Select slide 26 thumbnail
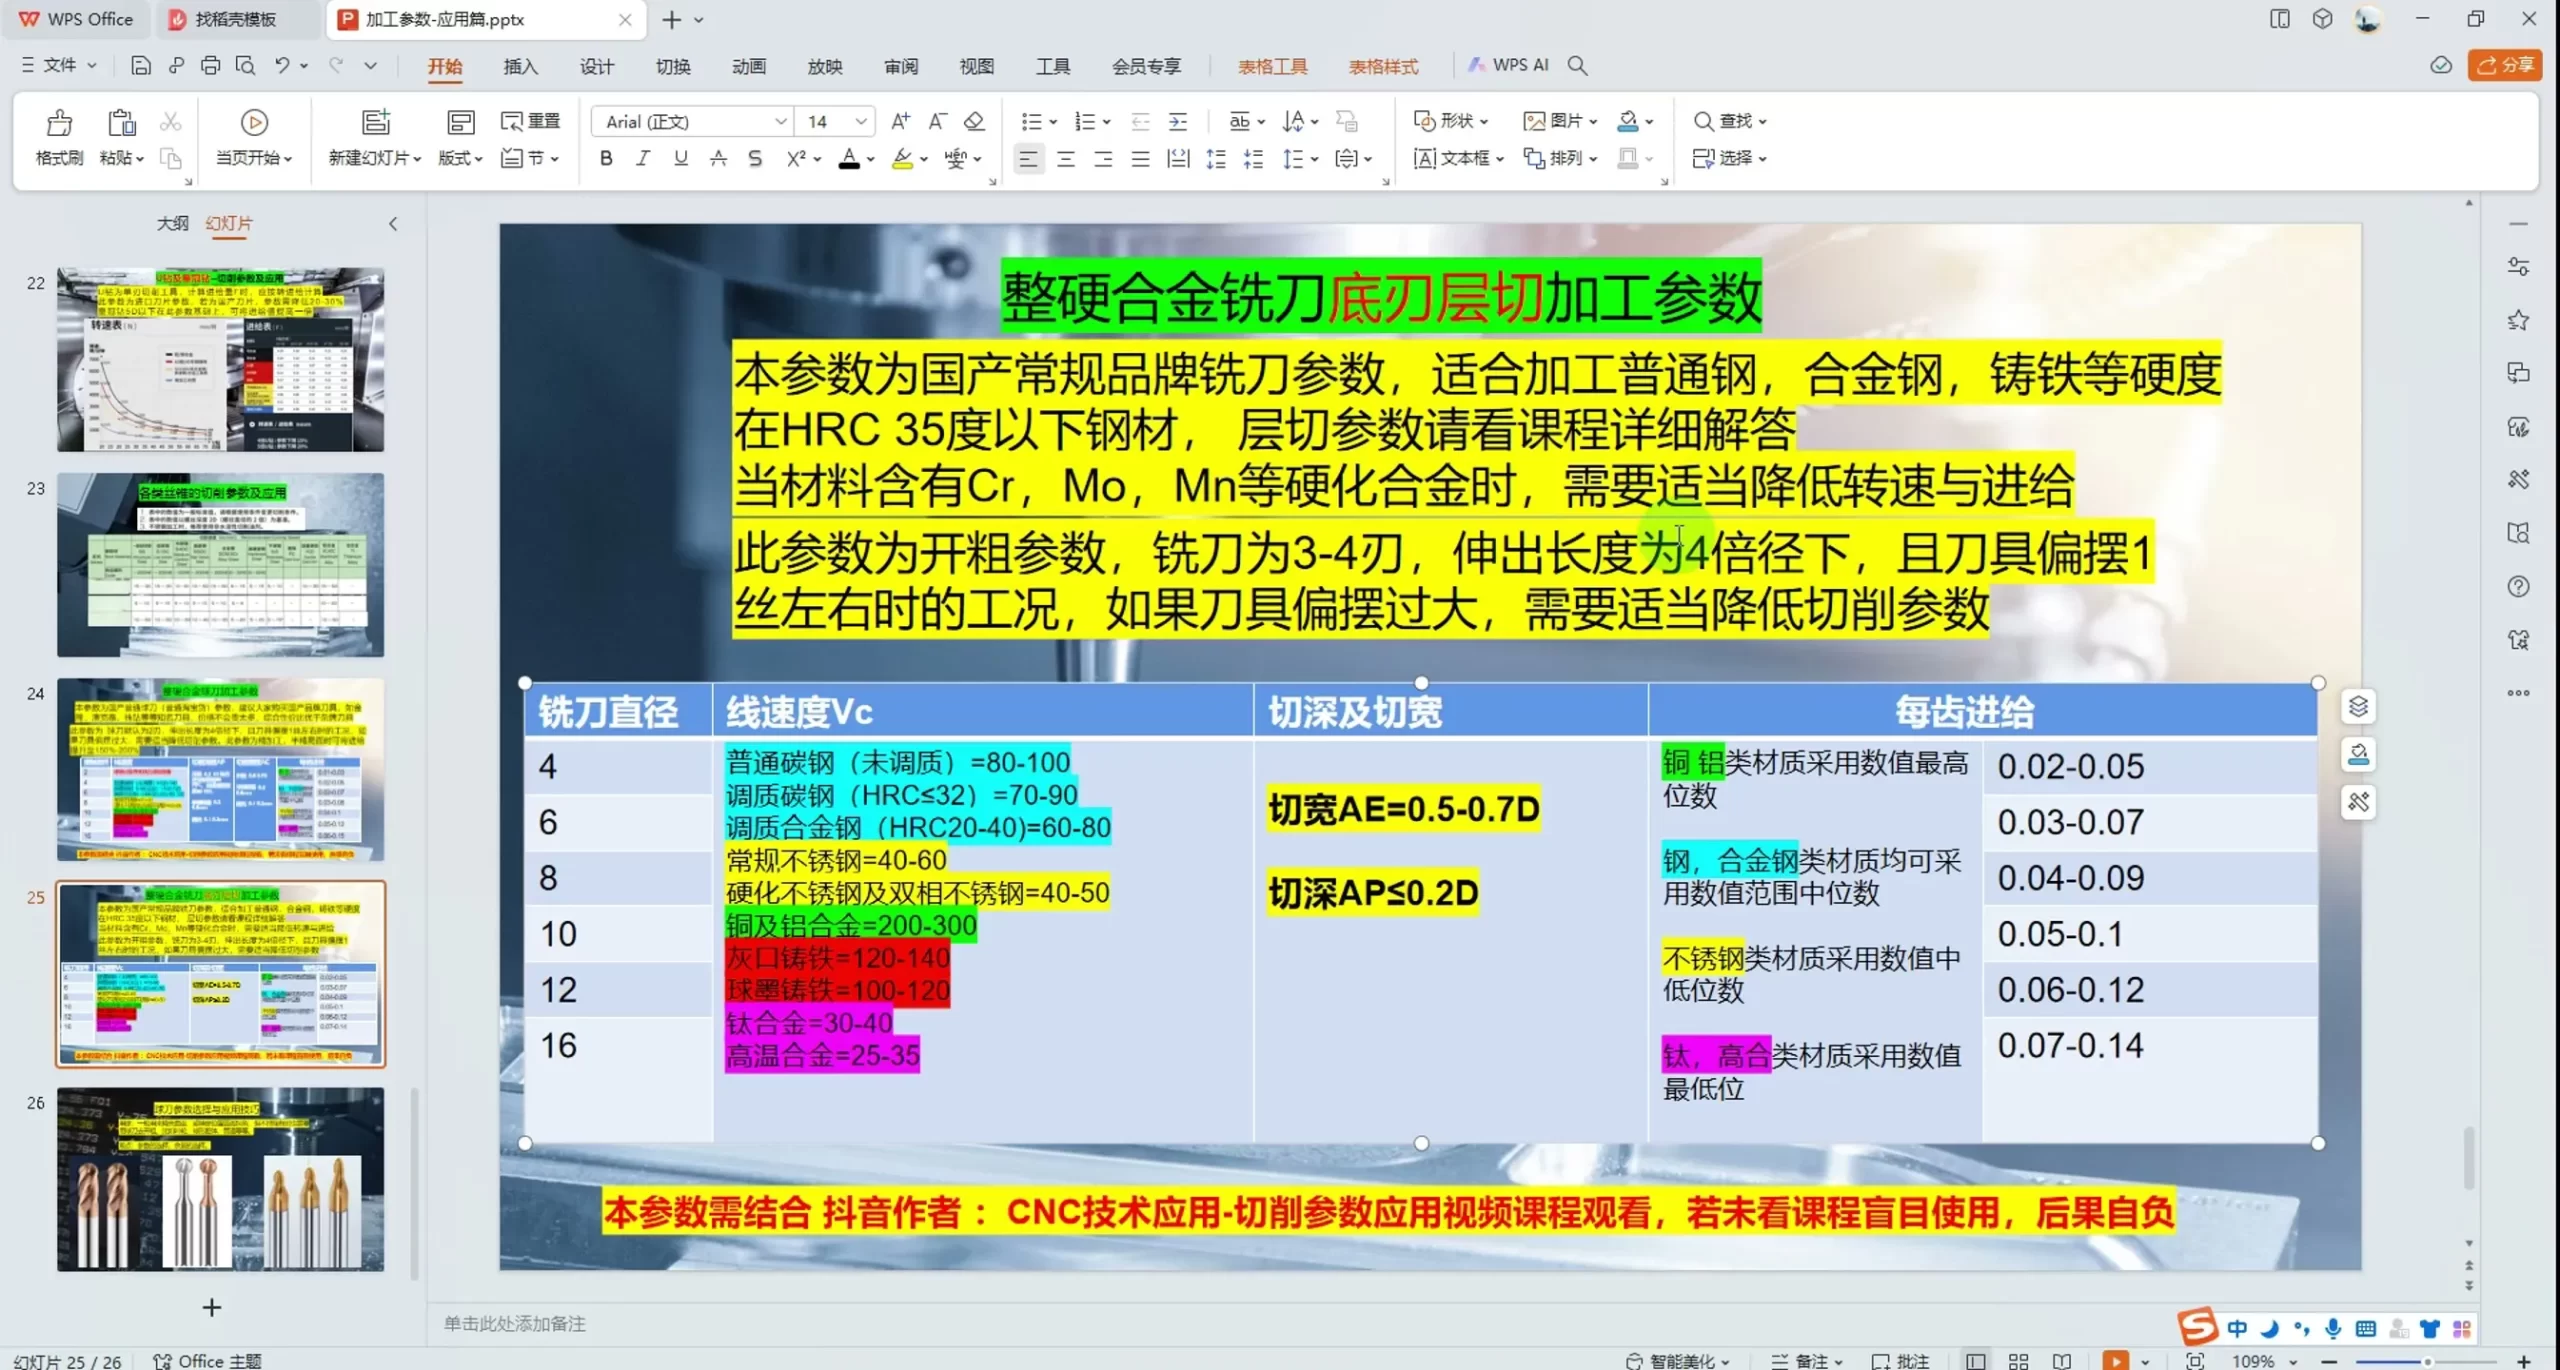This screenshot has height=1370, width=2560. tap(220, 1180)
